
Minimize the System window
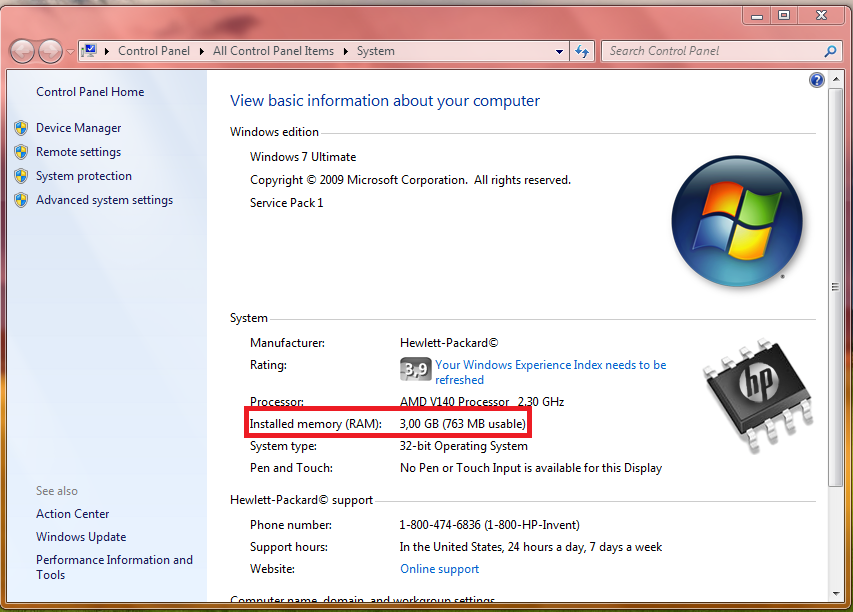tap(757, 16)
